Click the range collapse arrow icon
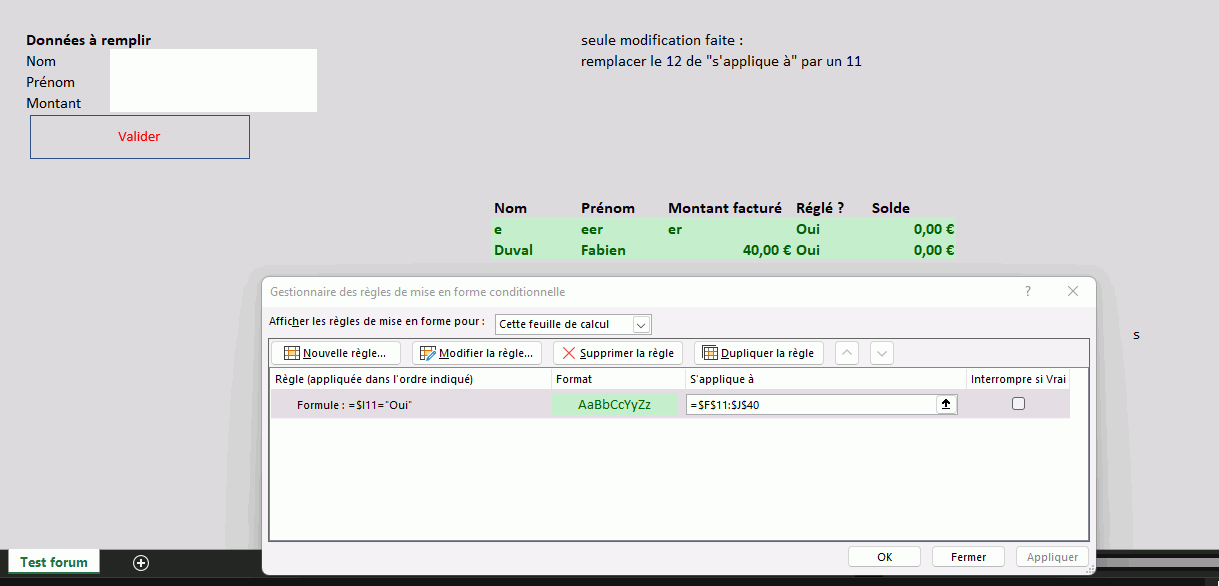1219x586 pixels. [x=946, y=404]
